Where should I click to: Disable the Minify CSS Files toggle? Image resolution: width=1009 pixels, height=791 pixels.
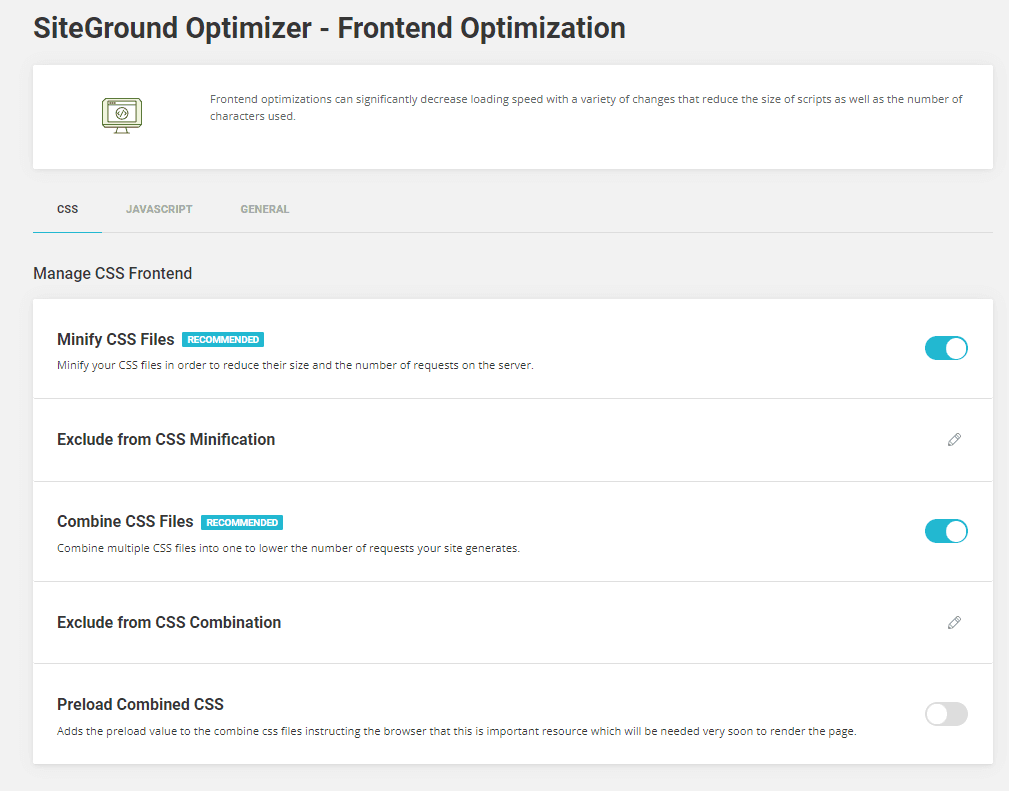946,348
